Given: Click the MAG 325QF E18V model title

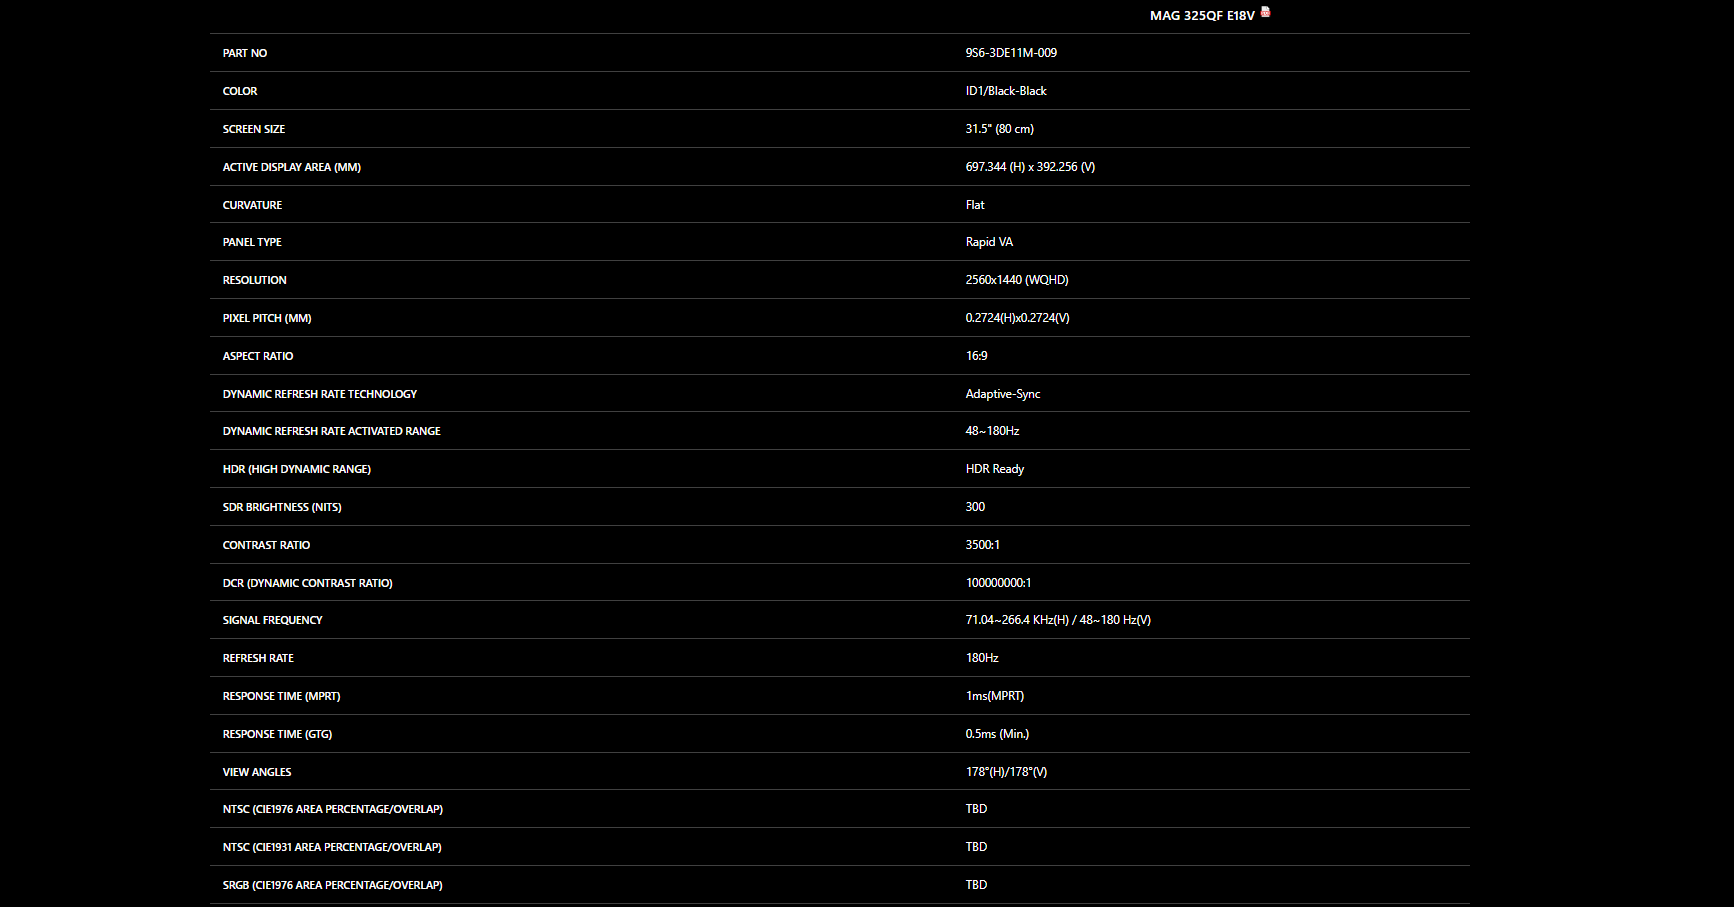Looking at the screenshot, I should tap(1202, 16).
